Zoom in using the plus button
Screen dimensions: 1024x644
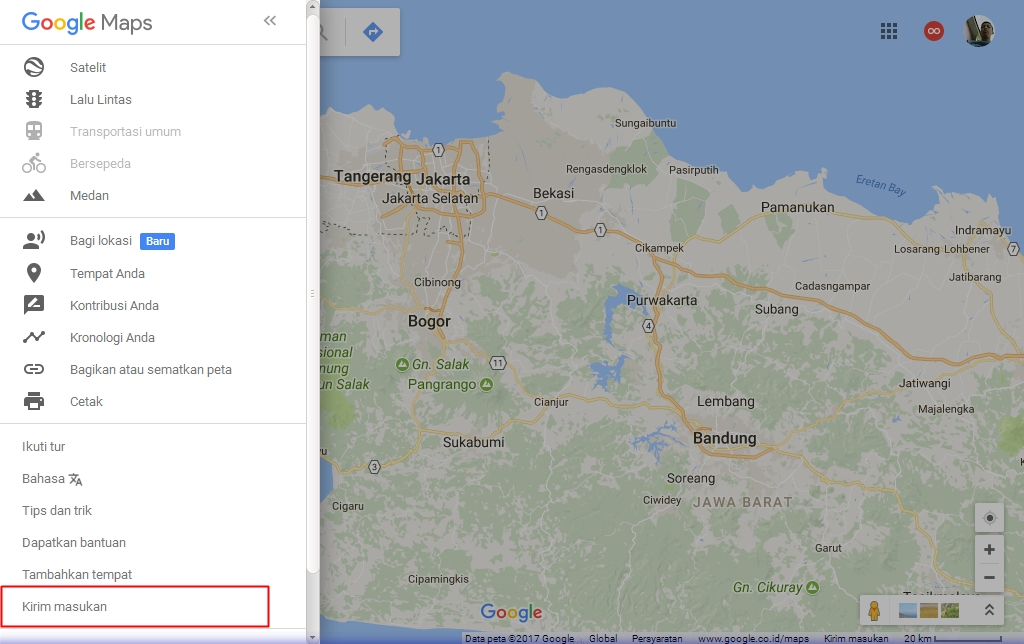pos(988,549)
